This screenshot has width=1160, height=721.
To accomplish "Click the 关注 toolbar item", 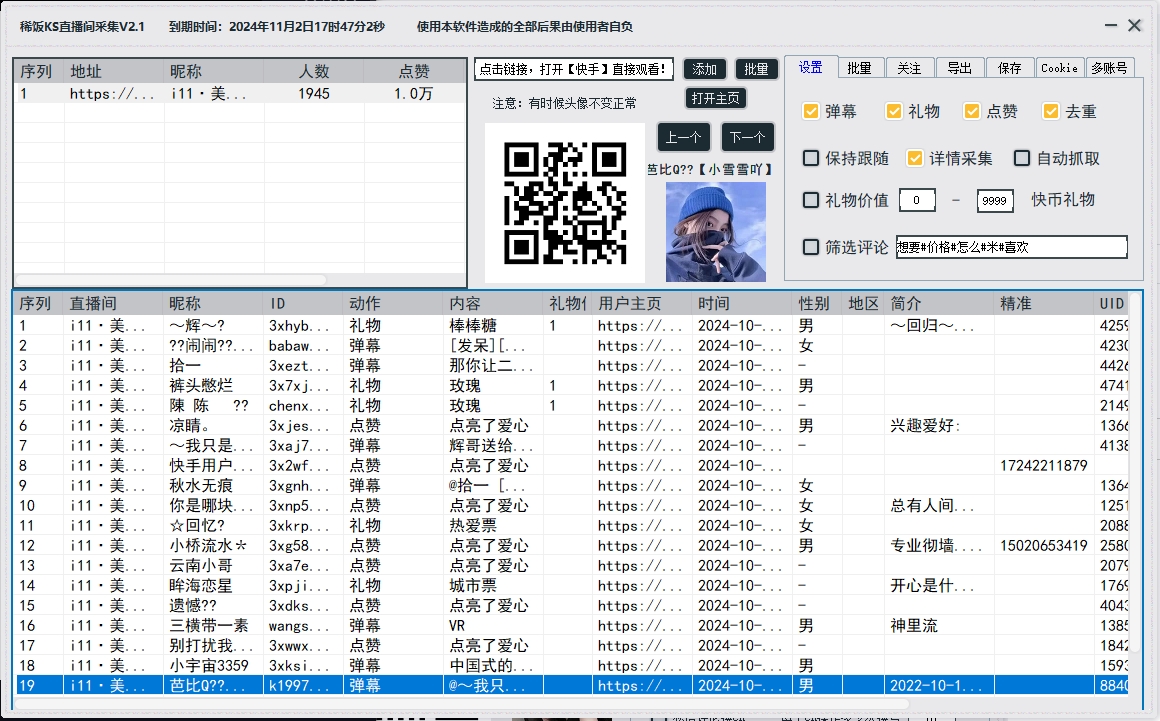I will [909, 67].
